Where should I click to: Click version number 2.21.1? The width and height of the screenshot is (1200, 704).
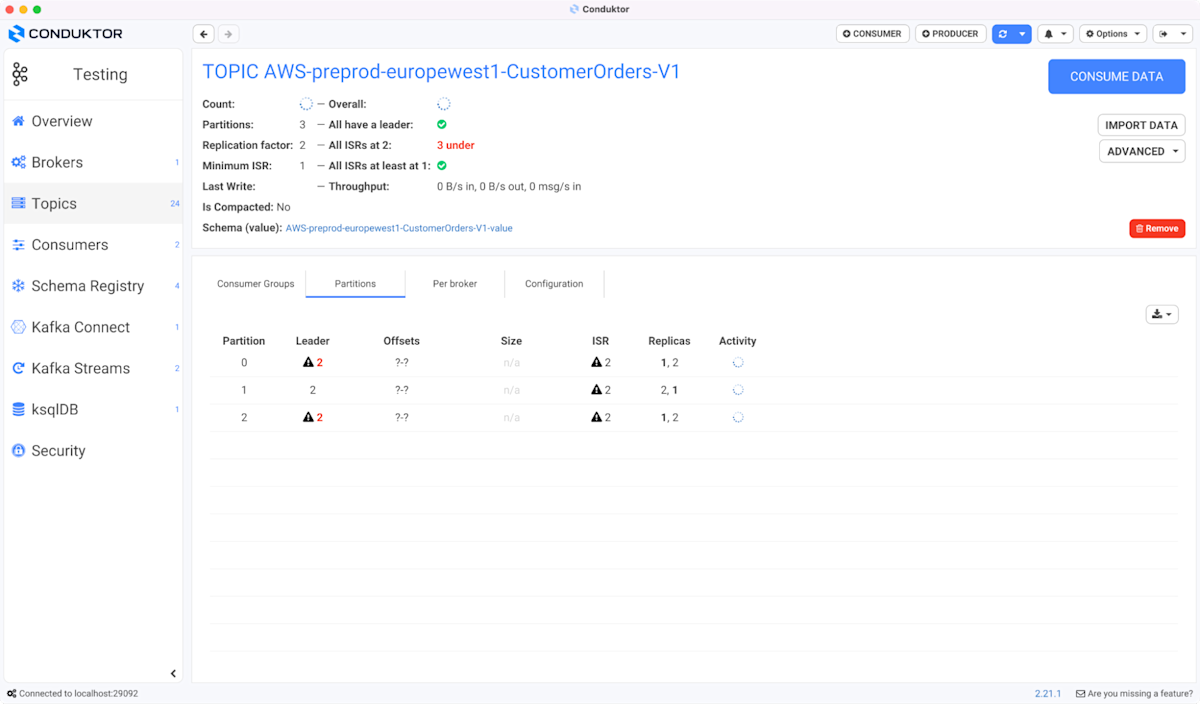(x=1048, y=693)
